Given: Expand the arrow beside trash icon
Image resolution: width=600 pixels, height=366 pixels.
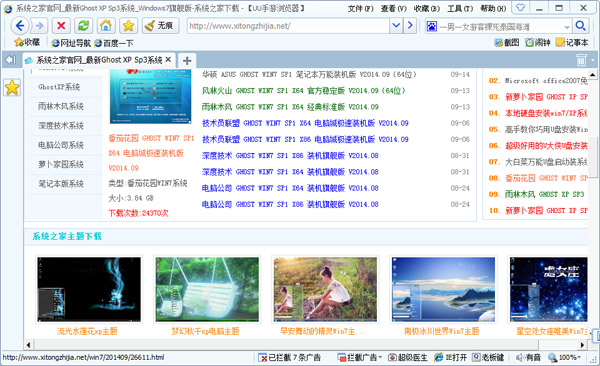Looking at the screenshot, I should [593, 60].
